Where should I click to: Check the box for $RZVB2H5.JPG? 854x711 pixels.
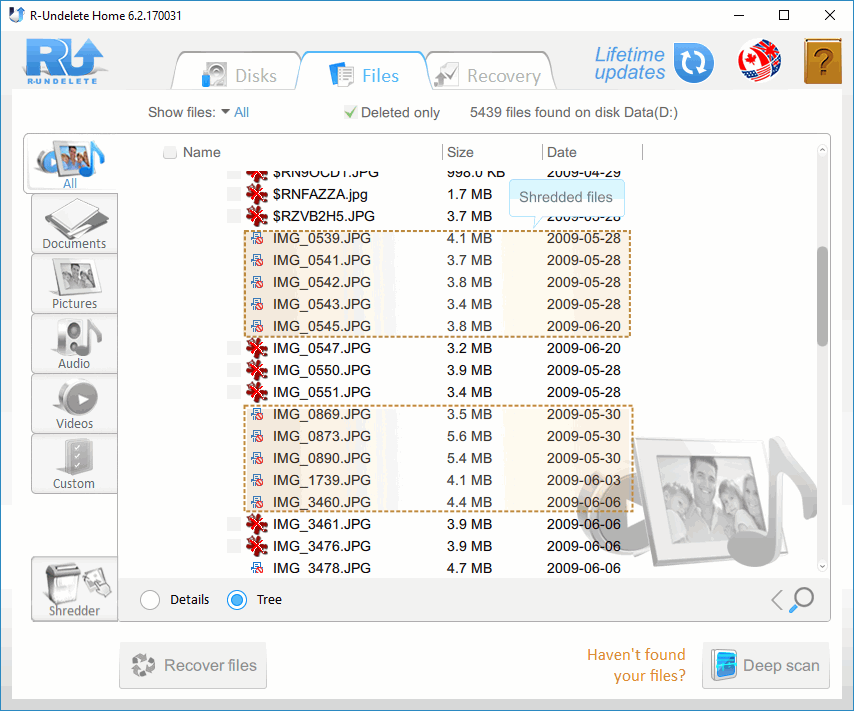(234, 216)
